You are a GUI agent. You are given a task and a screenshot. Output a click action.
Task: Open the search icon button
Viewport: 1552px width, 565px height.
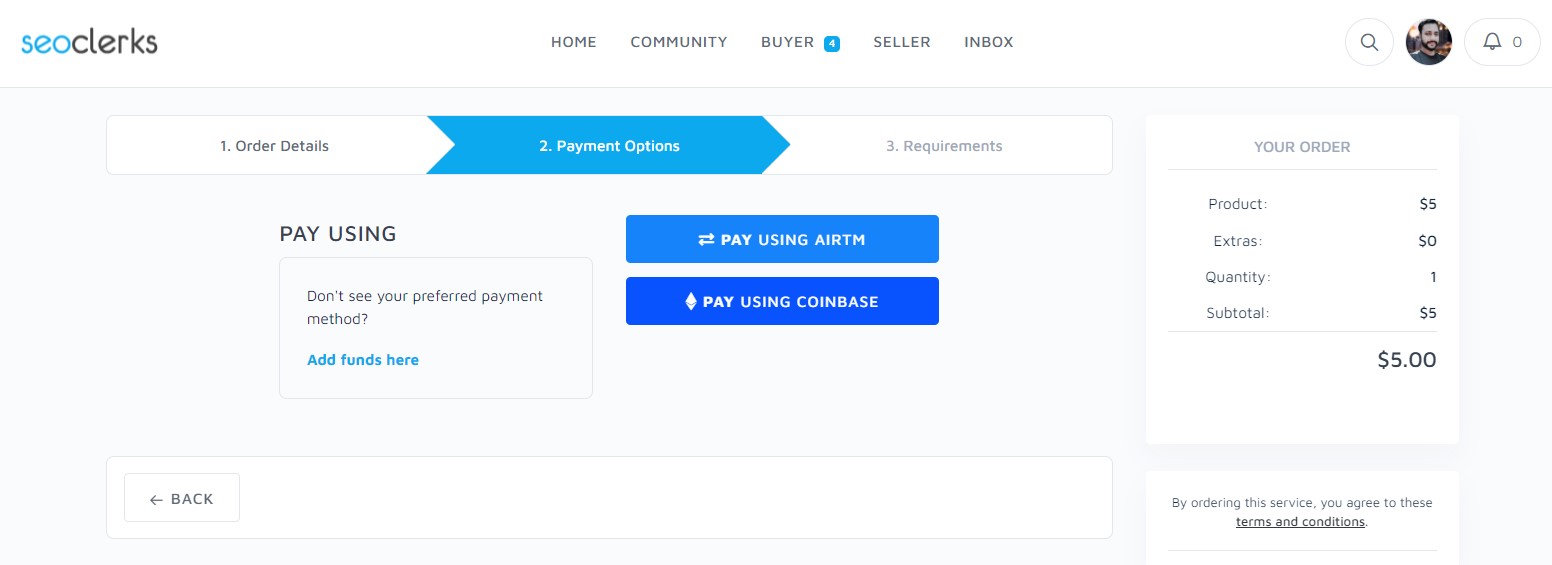pos(1369,42)
